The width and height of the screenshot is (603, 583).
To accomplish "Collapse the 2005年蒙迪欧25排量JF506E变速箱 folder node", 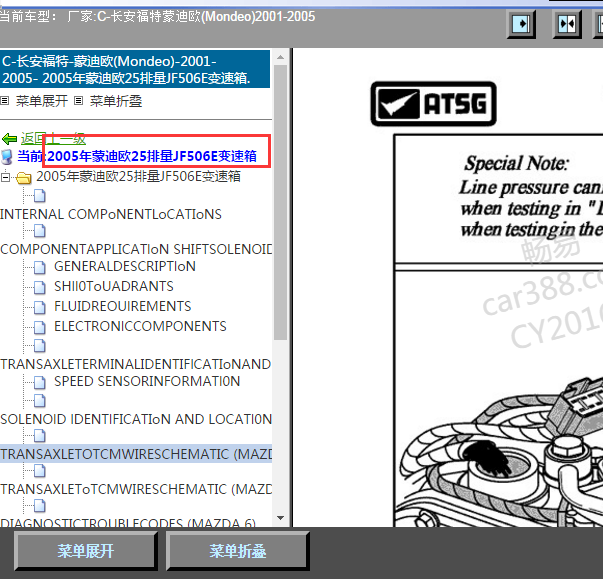I will (5, 177).
